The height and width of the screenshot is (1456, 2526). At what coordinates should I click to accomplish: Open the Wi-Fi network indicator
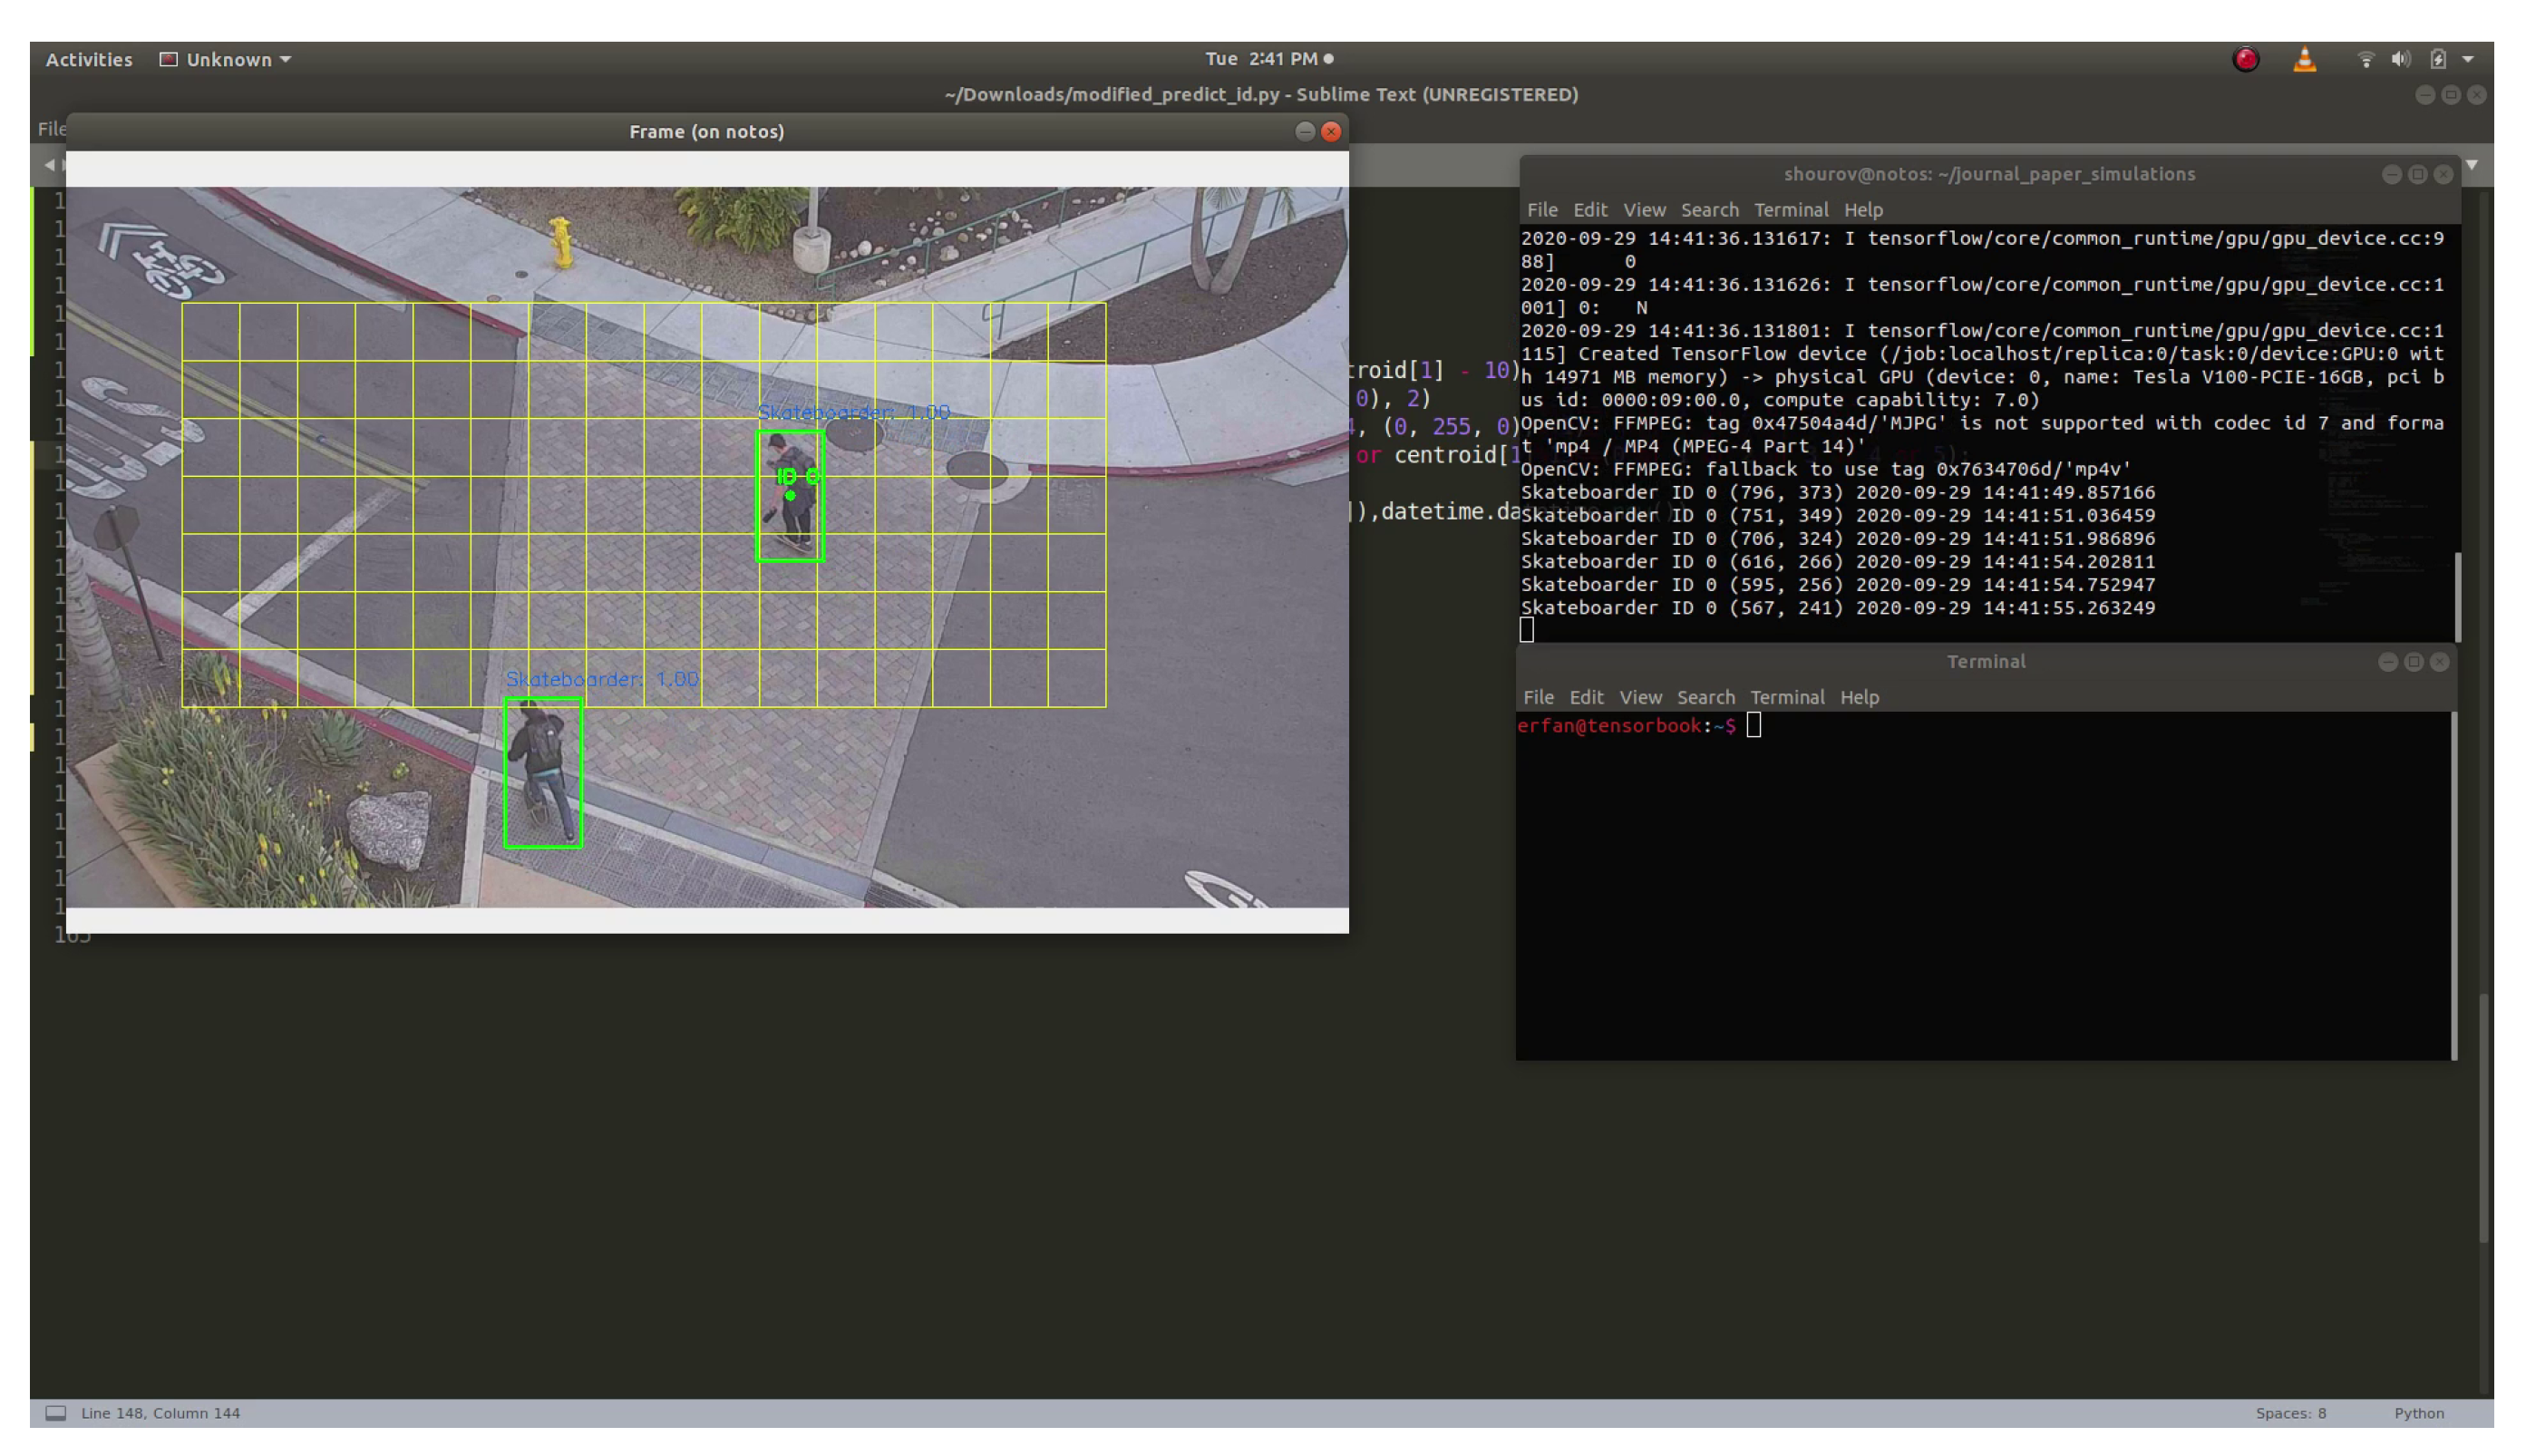coord(2365,60)
